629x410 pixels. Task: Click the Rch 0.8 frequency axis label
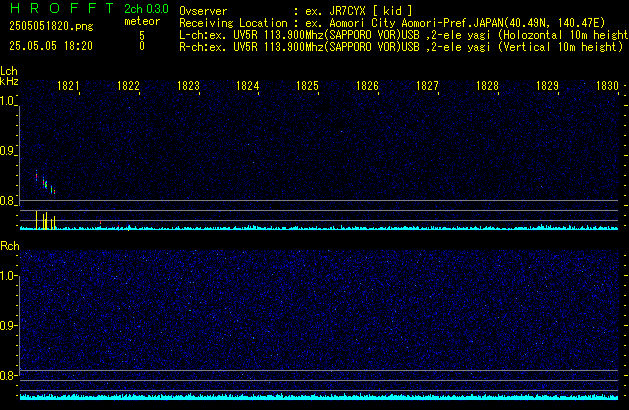8,375
